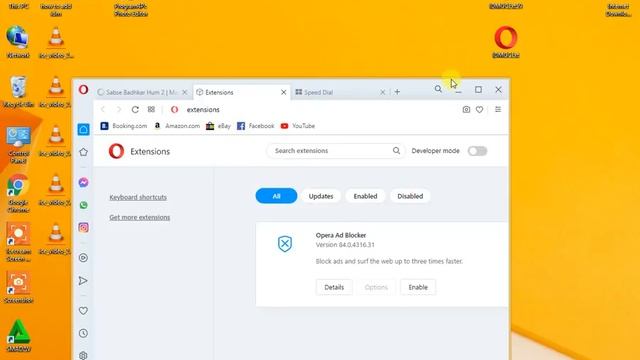
Task: Open sidebar Home icon
Action: (x=83, y=129)
